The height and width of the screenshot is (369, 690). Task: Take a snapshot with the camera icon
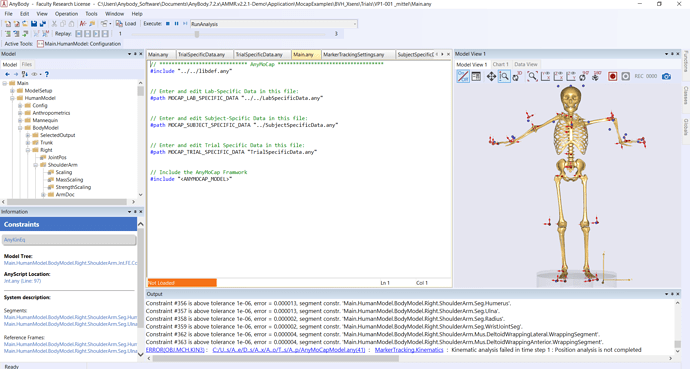(x=667, y=77)
